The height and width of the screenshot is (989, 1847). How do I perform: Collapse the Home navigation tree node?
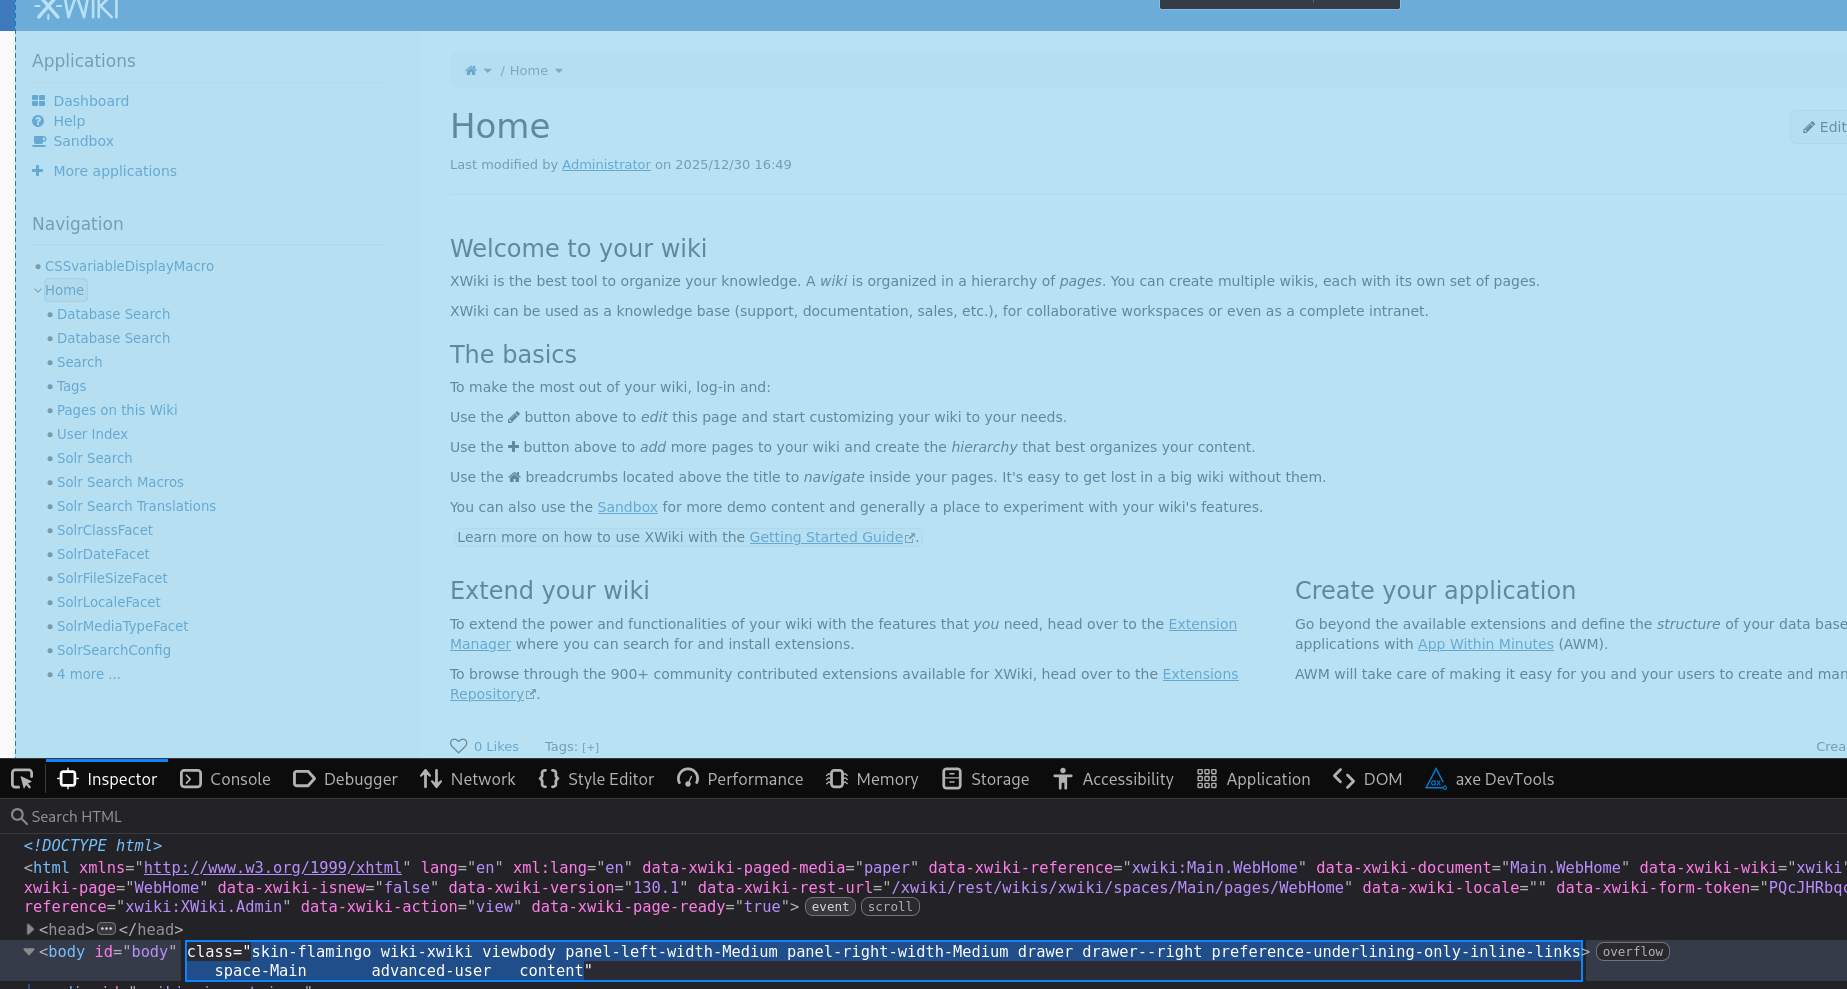pyautogui.click(x=38, y=291)
